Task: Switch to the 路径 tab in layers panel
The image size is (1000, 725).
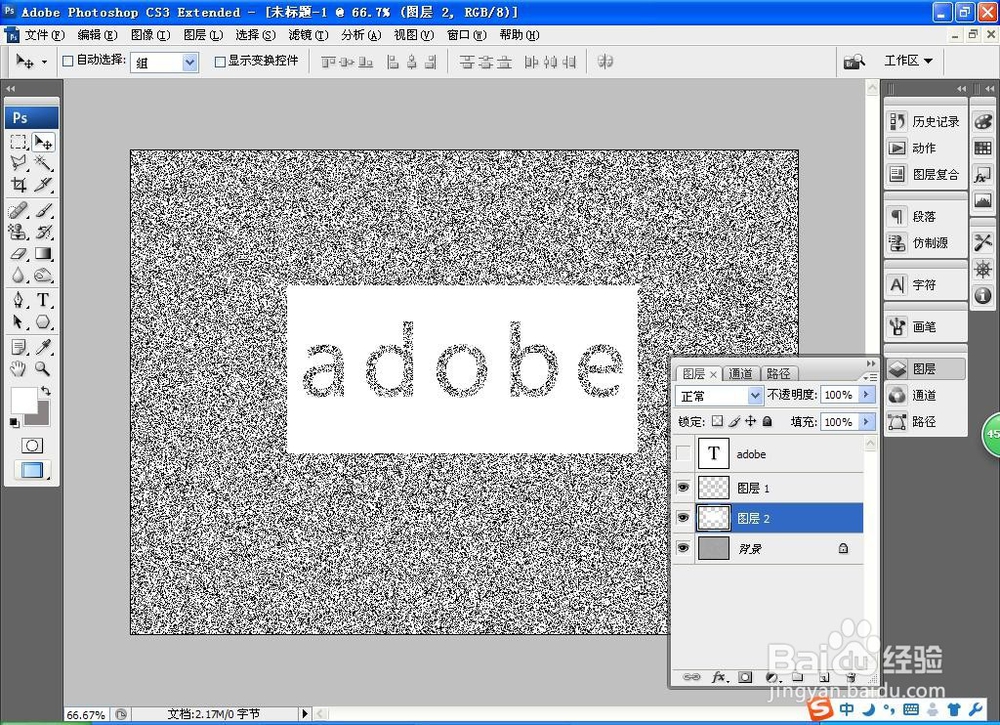Action: (x=778, y=374)
